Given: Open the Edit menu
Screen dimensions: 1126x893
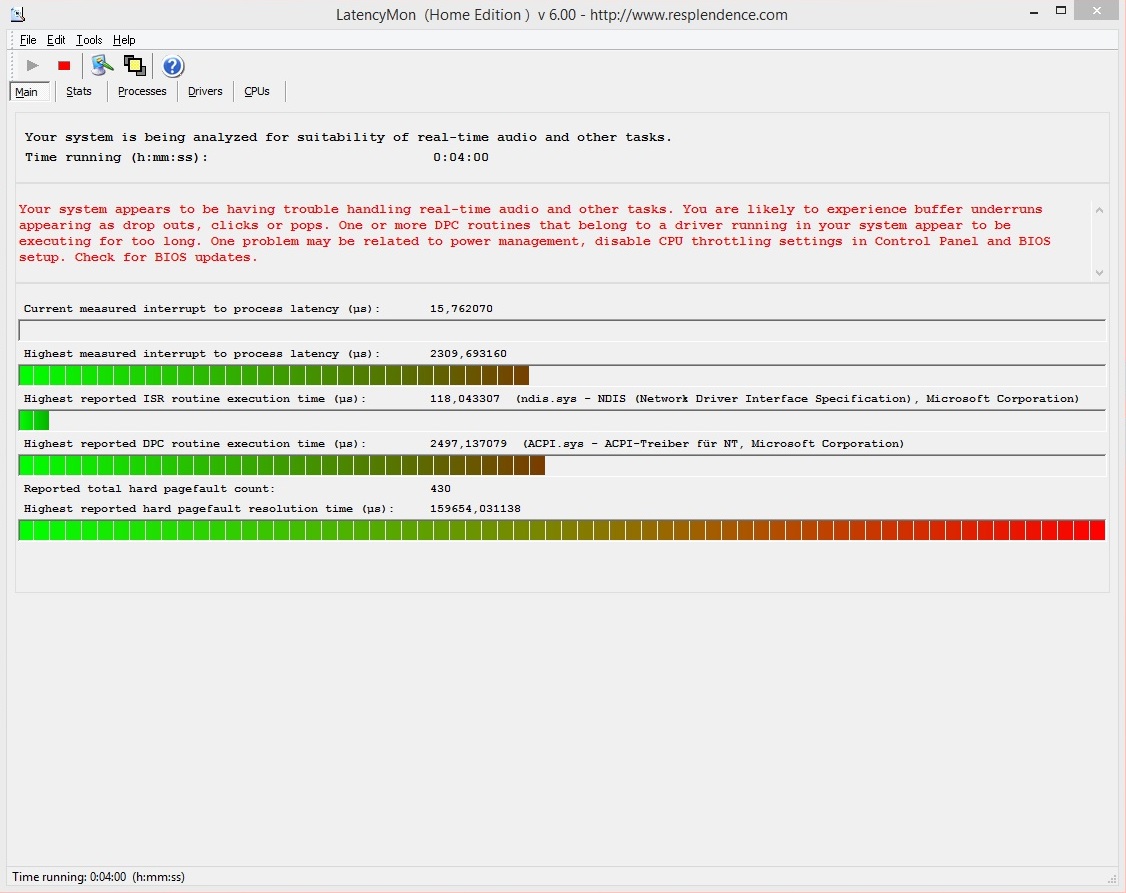Looking at the screenshot, I should 56,40.
